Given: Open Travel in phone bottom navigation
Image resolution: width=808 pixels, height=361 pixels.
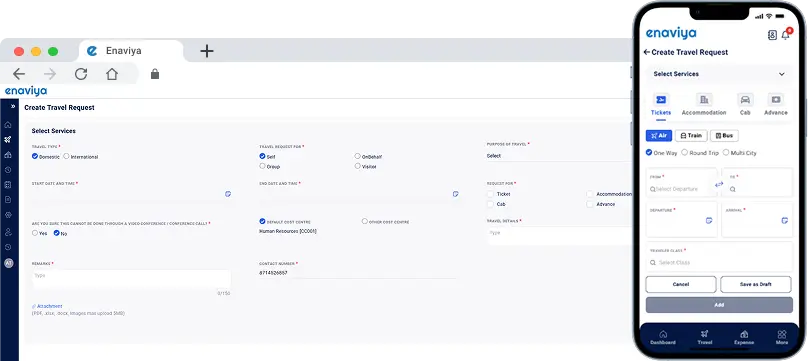Looking at the screenshot, I should 704,337.
